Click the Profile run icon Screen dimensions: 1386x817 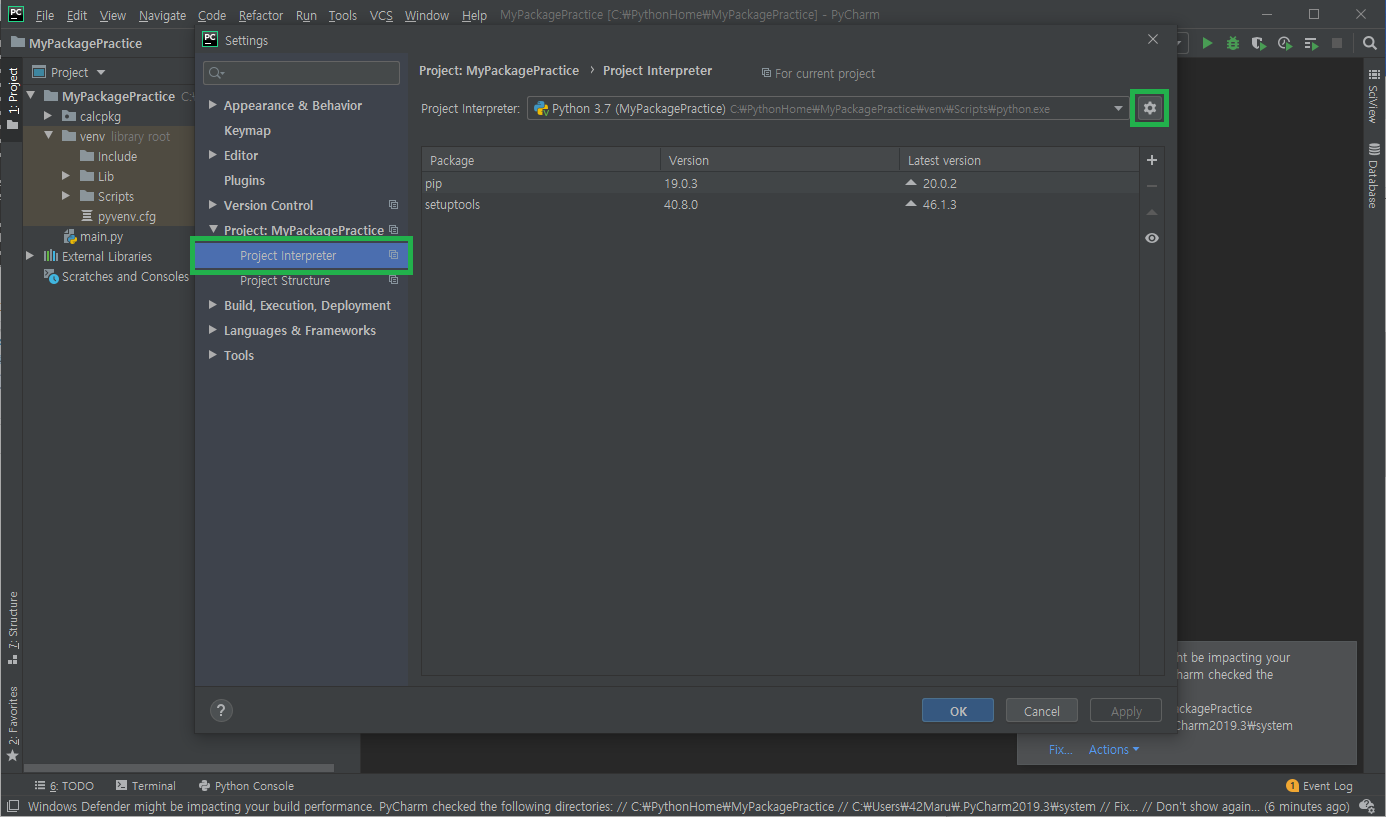point(1285,43)
